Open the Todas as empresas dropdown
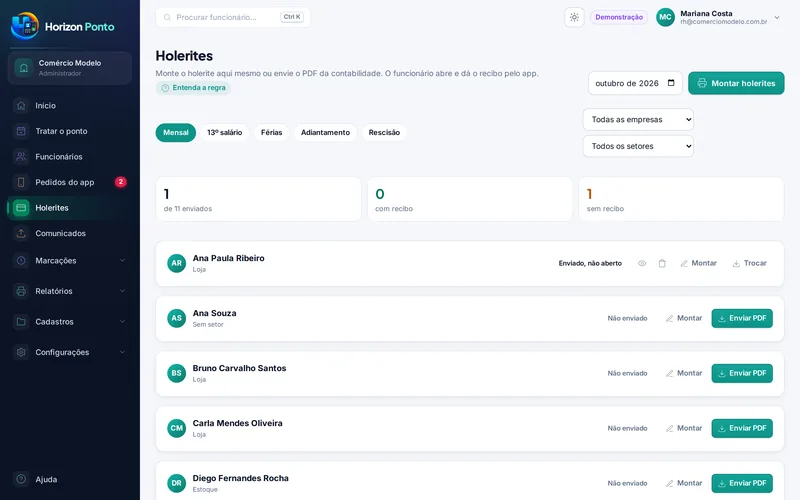 [x=638, y=119]
